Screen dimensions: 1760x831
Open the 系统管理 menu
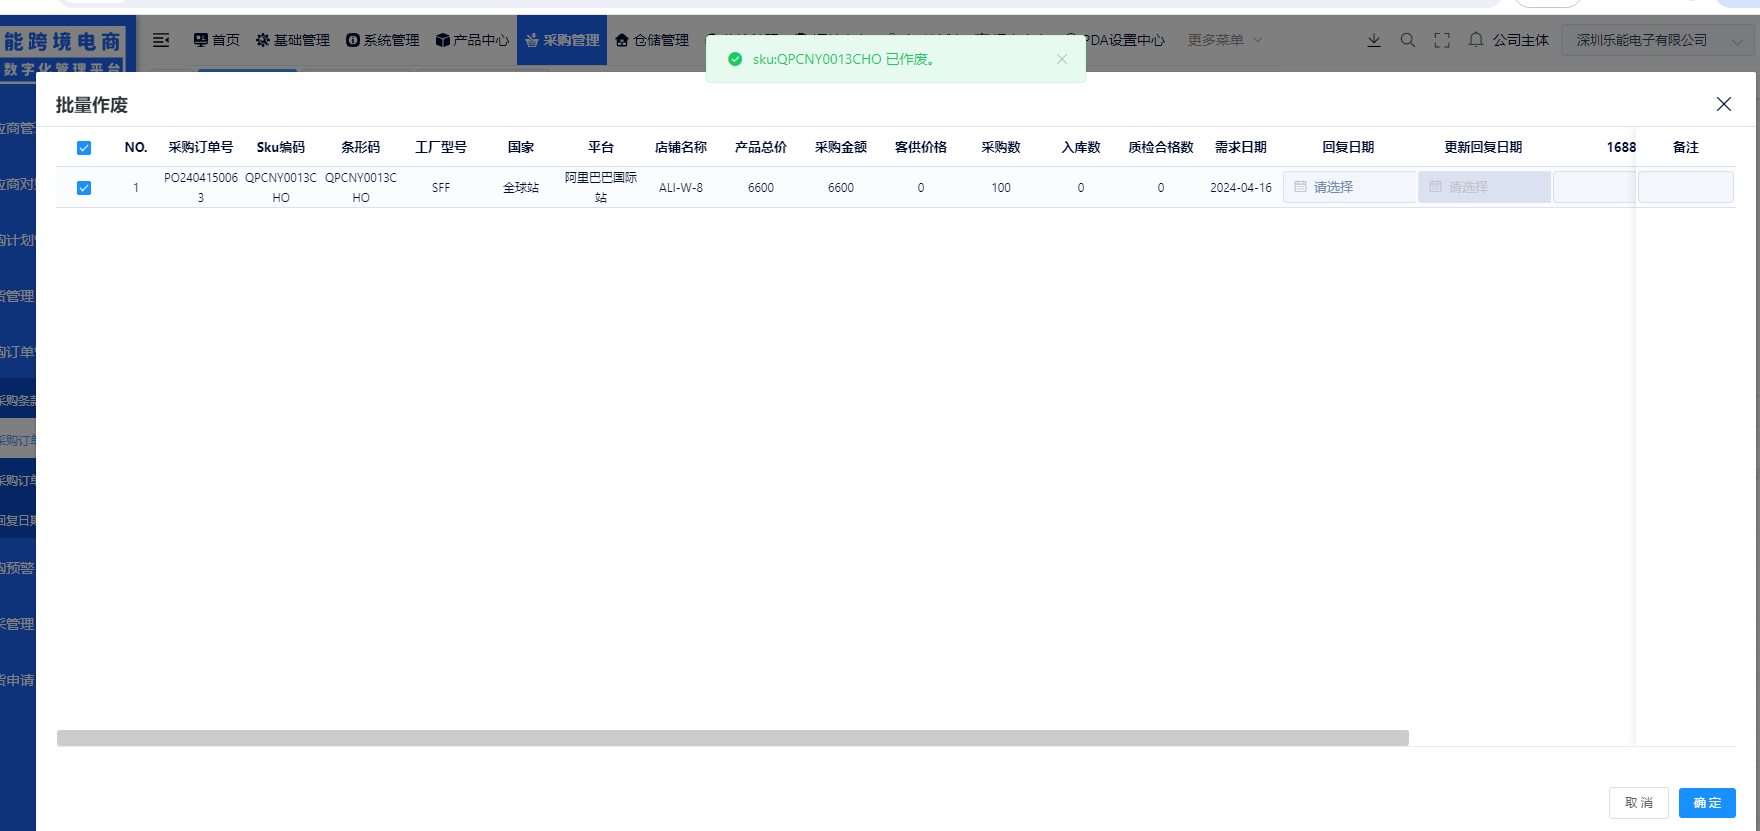tap(382, 40)
